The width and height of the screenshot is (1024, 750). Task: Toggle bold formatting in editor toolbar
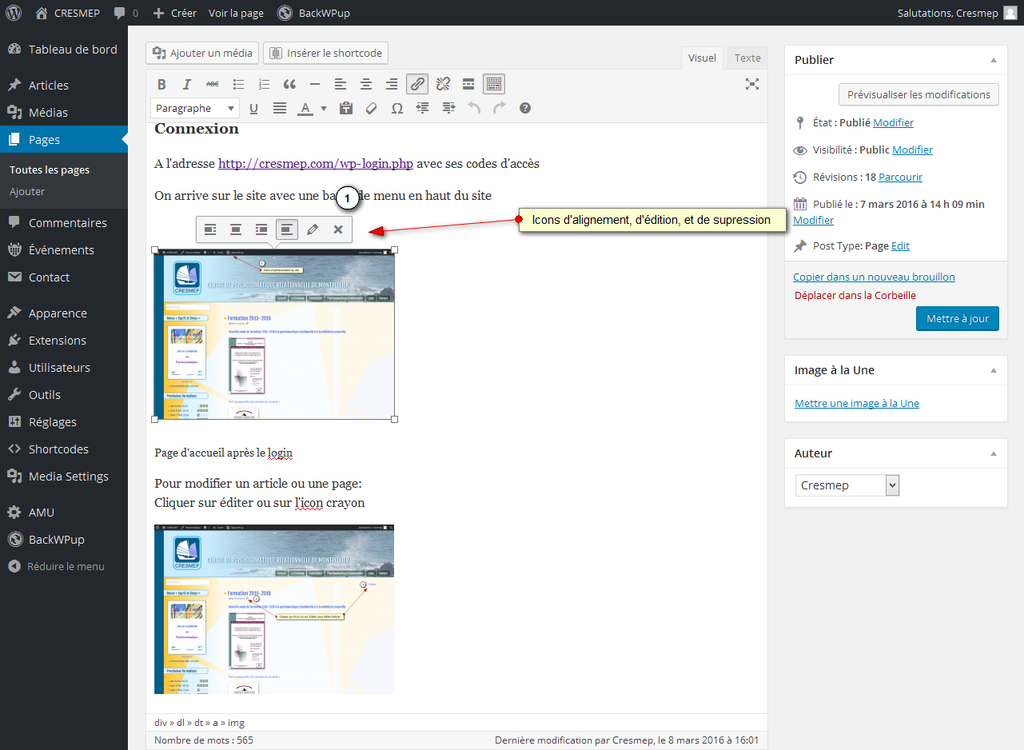pyautogui.click(x=161, y=84)
